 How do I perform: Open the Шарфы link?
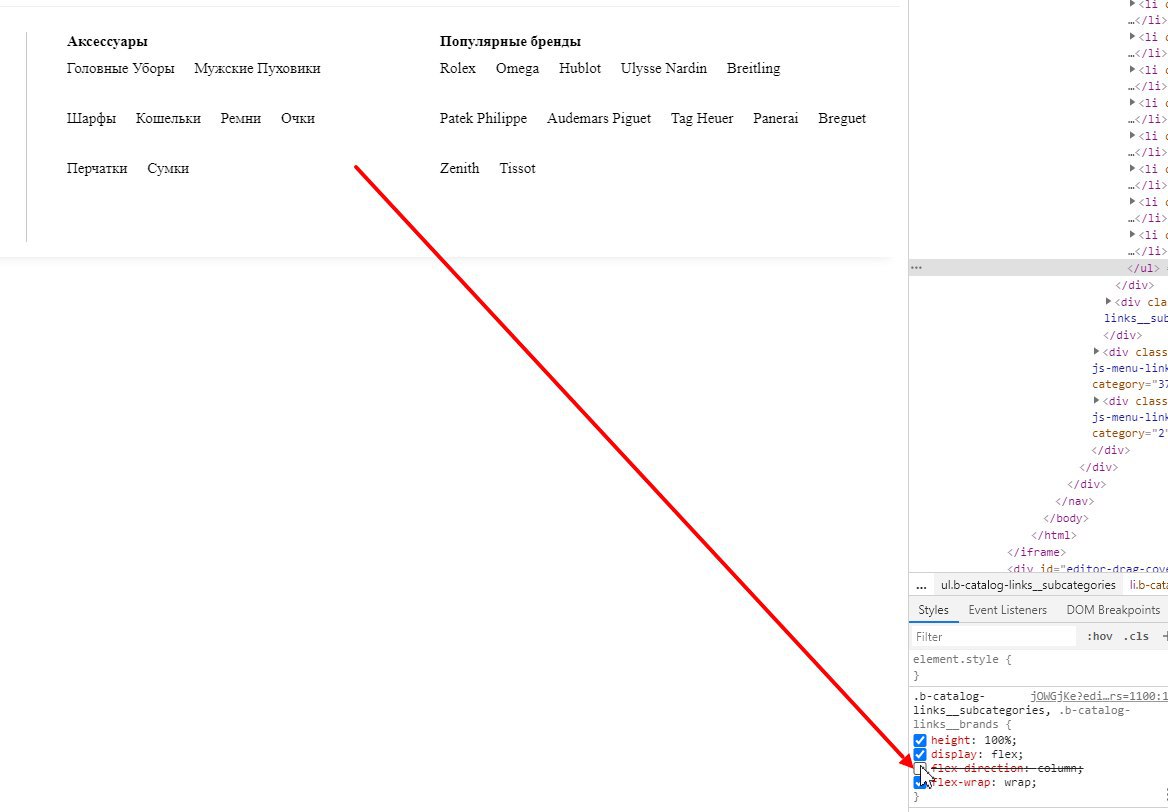coord(92,118)
